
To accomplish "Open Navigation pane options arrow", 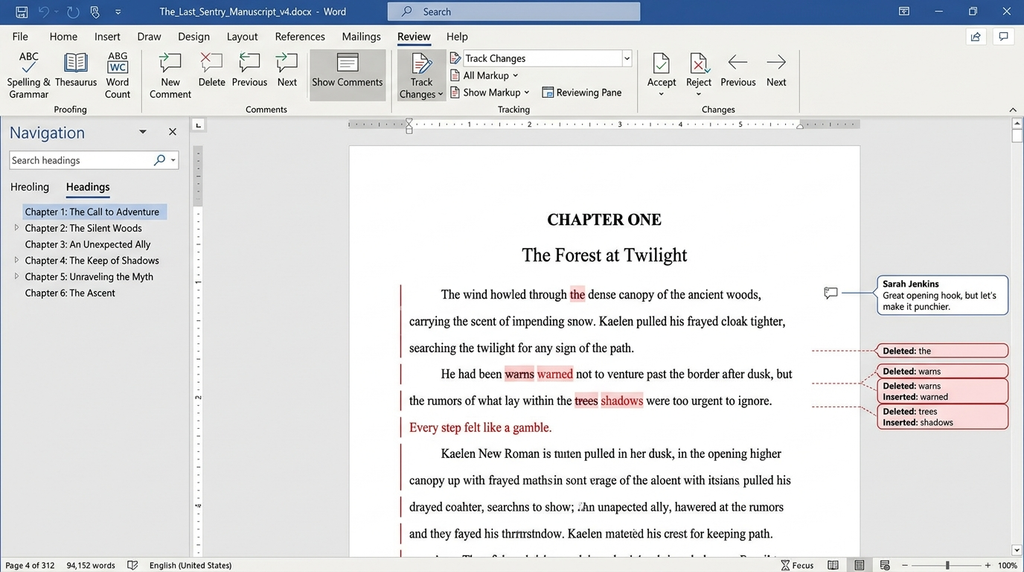I will click(142, 132).
